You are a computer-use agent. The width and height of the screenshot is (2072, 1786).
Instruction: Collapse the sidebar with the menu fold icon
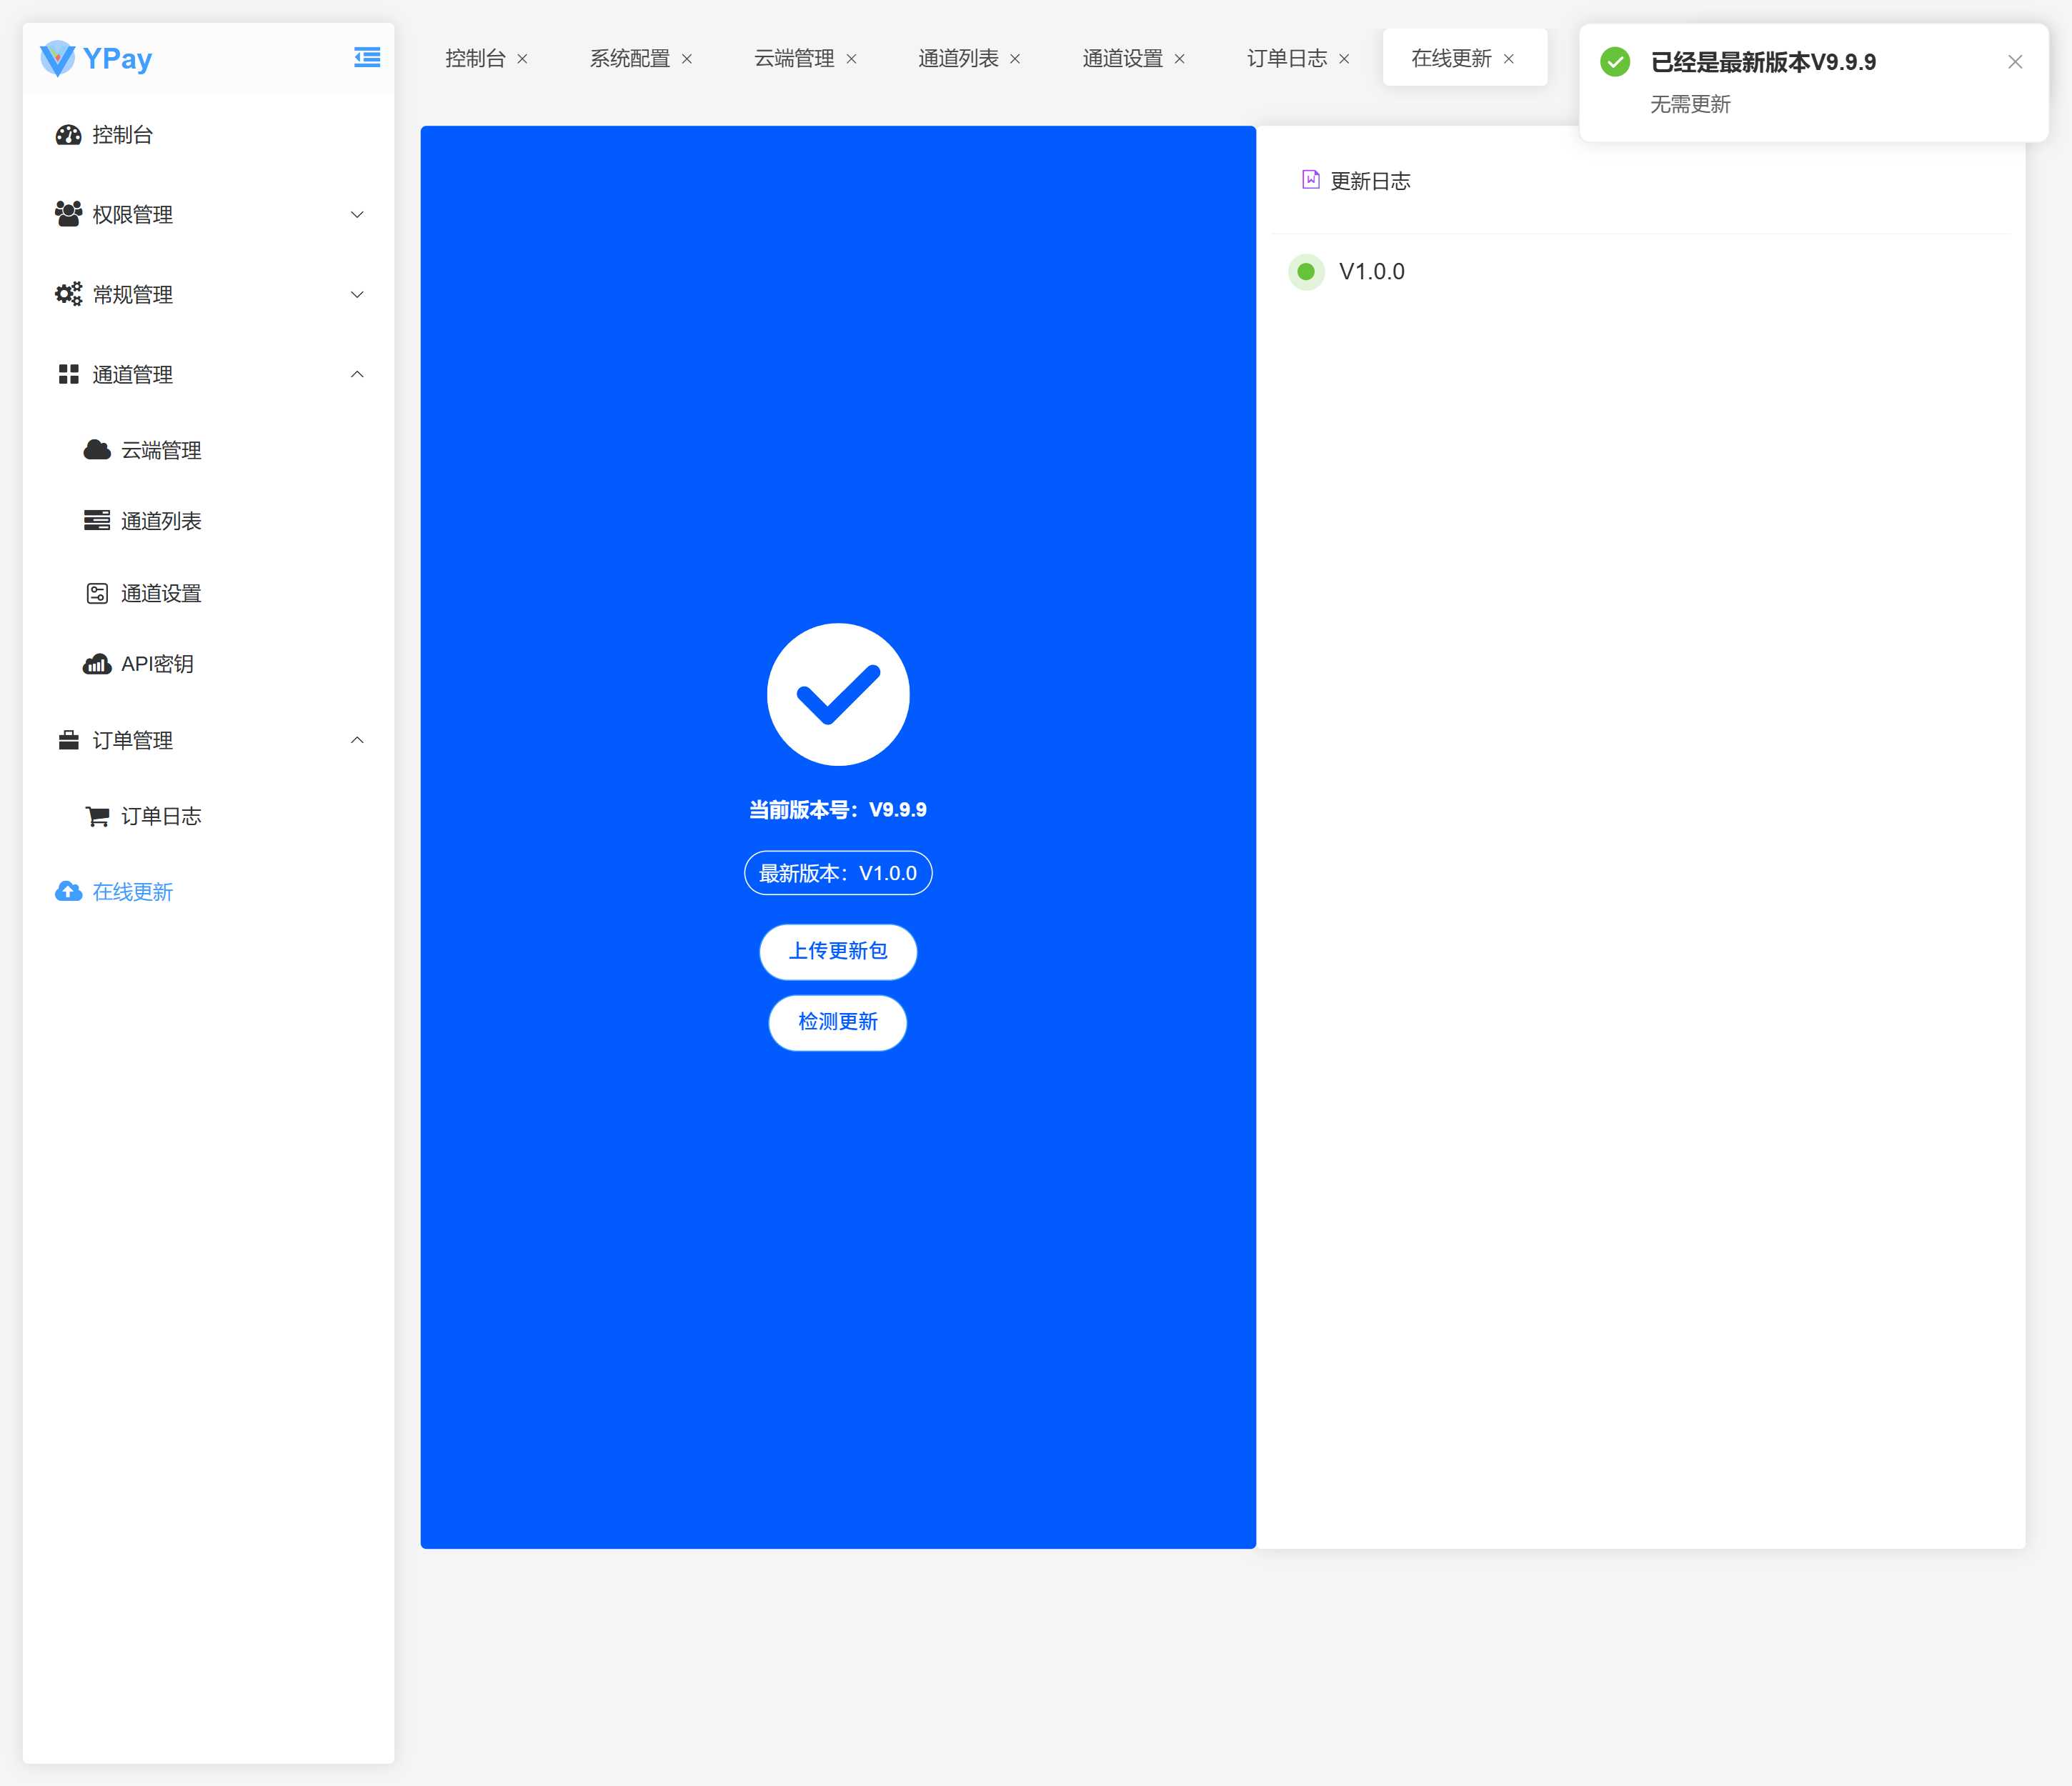(x=367, y=57)
